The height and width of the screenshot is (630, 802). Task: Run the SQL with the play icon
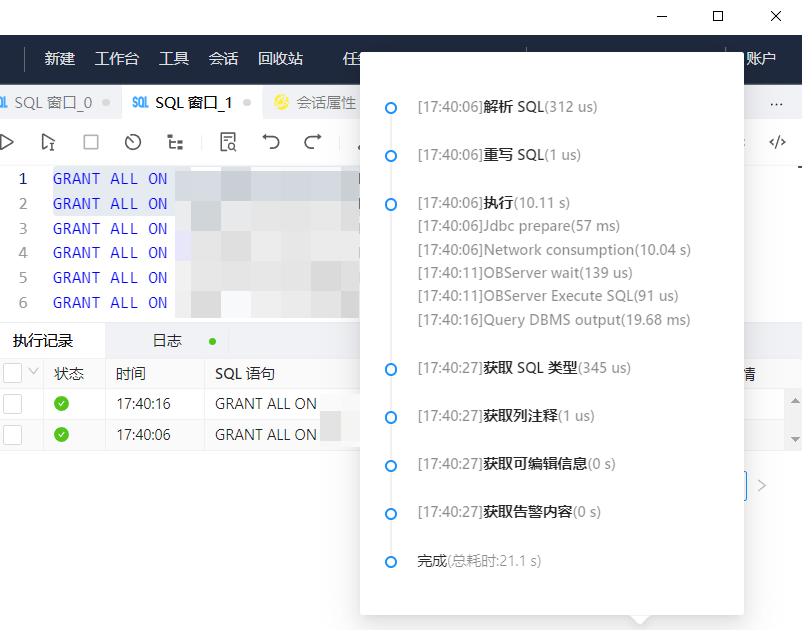click(x=7, y=142)
